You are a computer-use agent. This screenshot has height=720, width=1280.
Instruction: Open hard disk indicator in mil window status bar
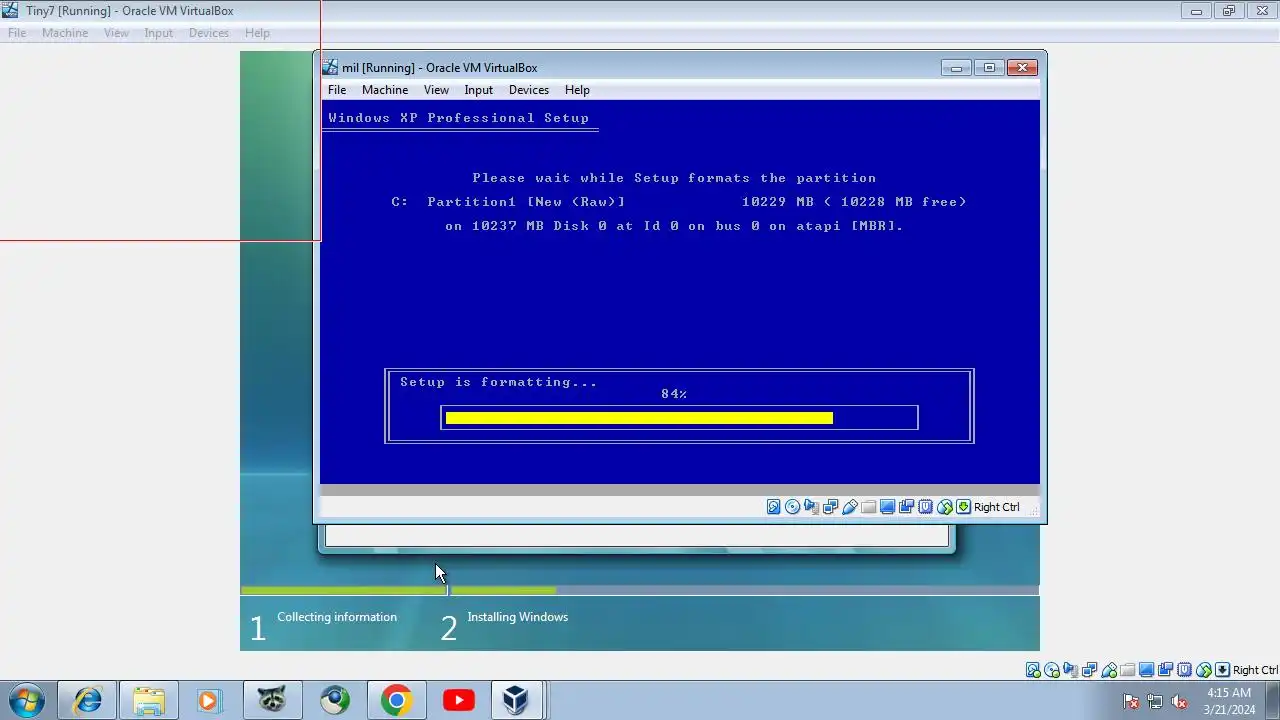(774, 507)
